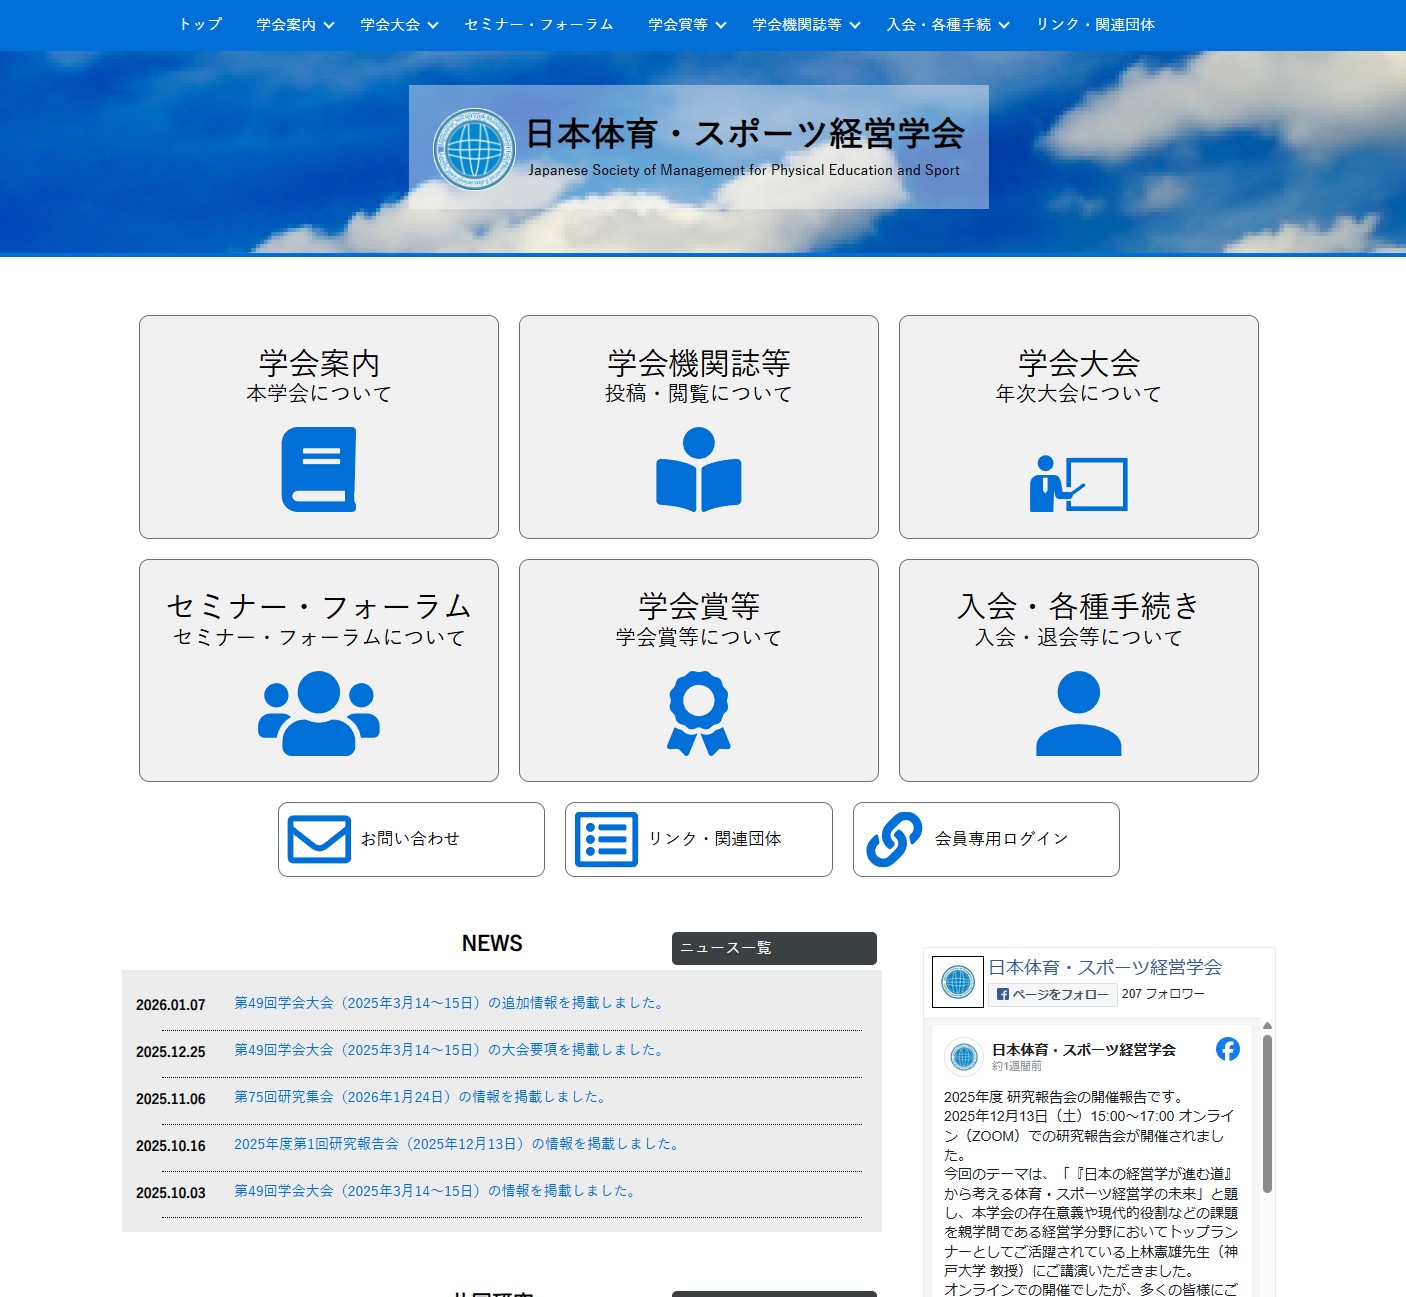Open セミナー・フォーラム in the top menu
Image resolution: width=1406 pixels, height=1297 pixels.
tap(539, 25)
